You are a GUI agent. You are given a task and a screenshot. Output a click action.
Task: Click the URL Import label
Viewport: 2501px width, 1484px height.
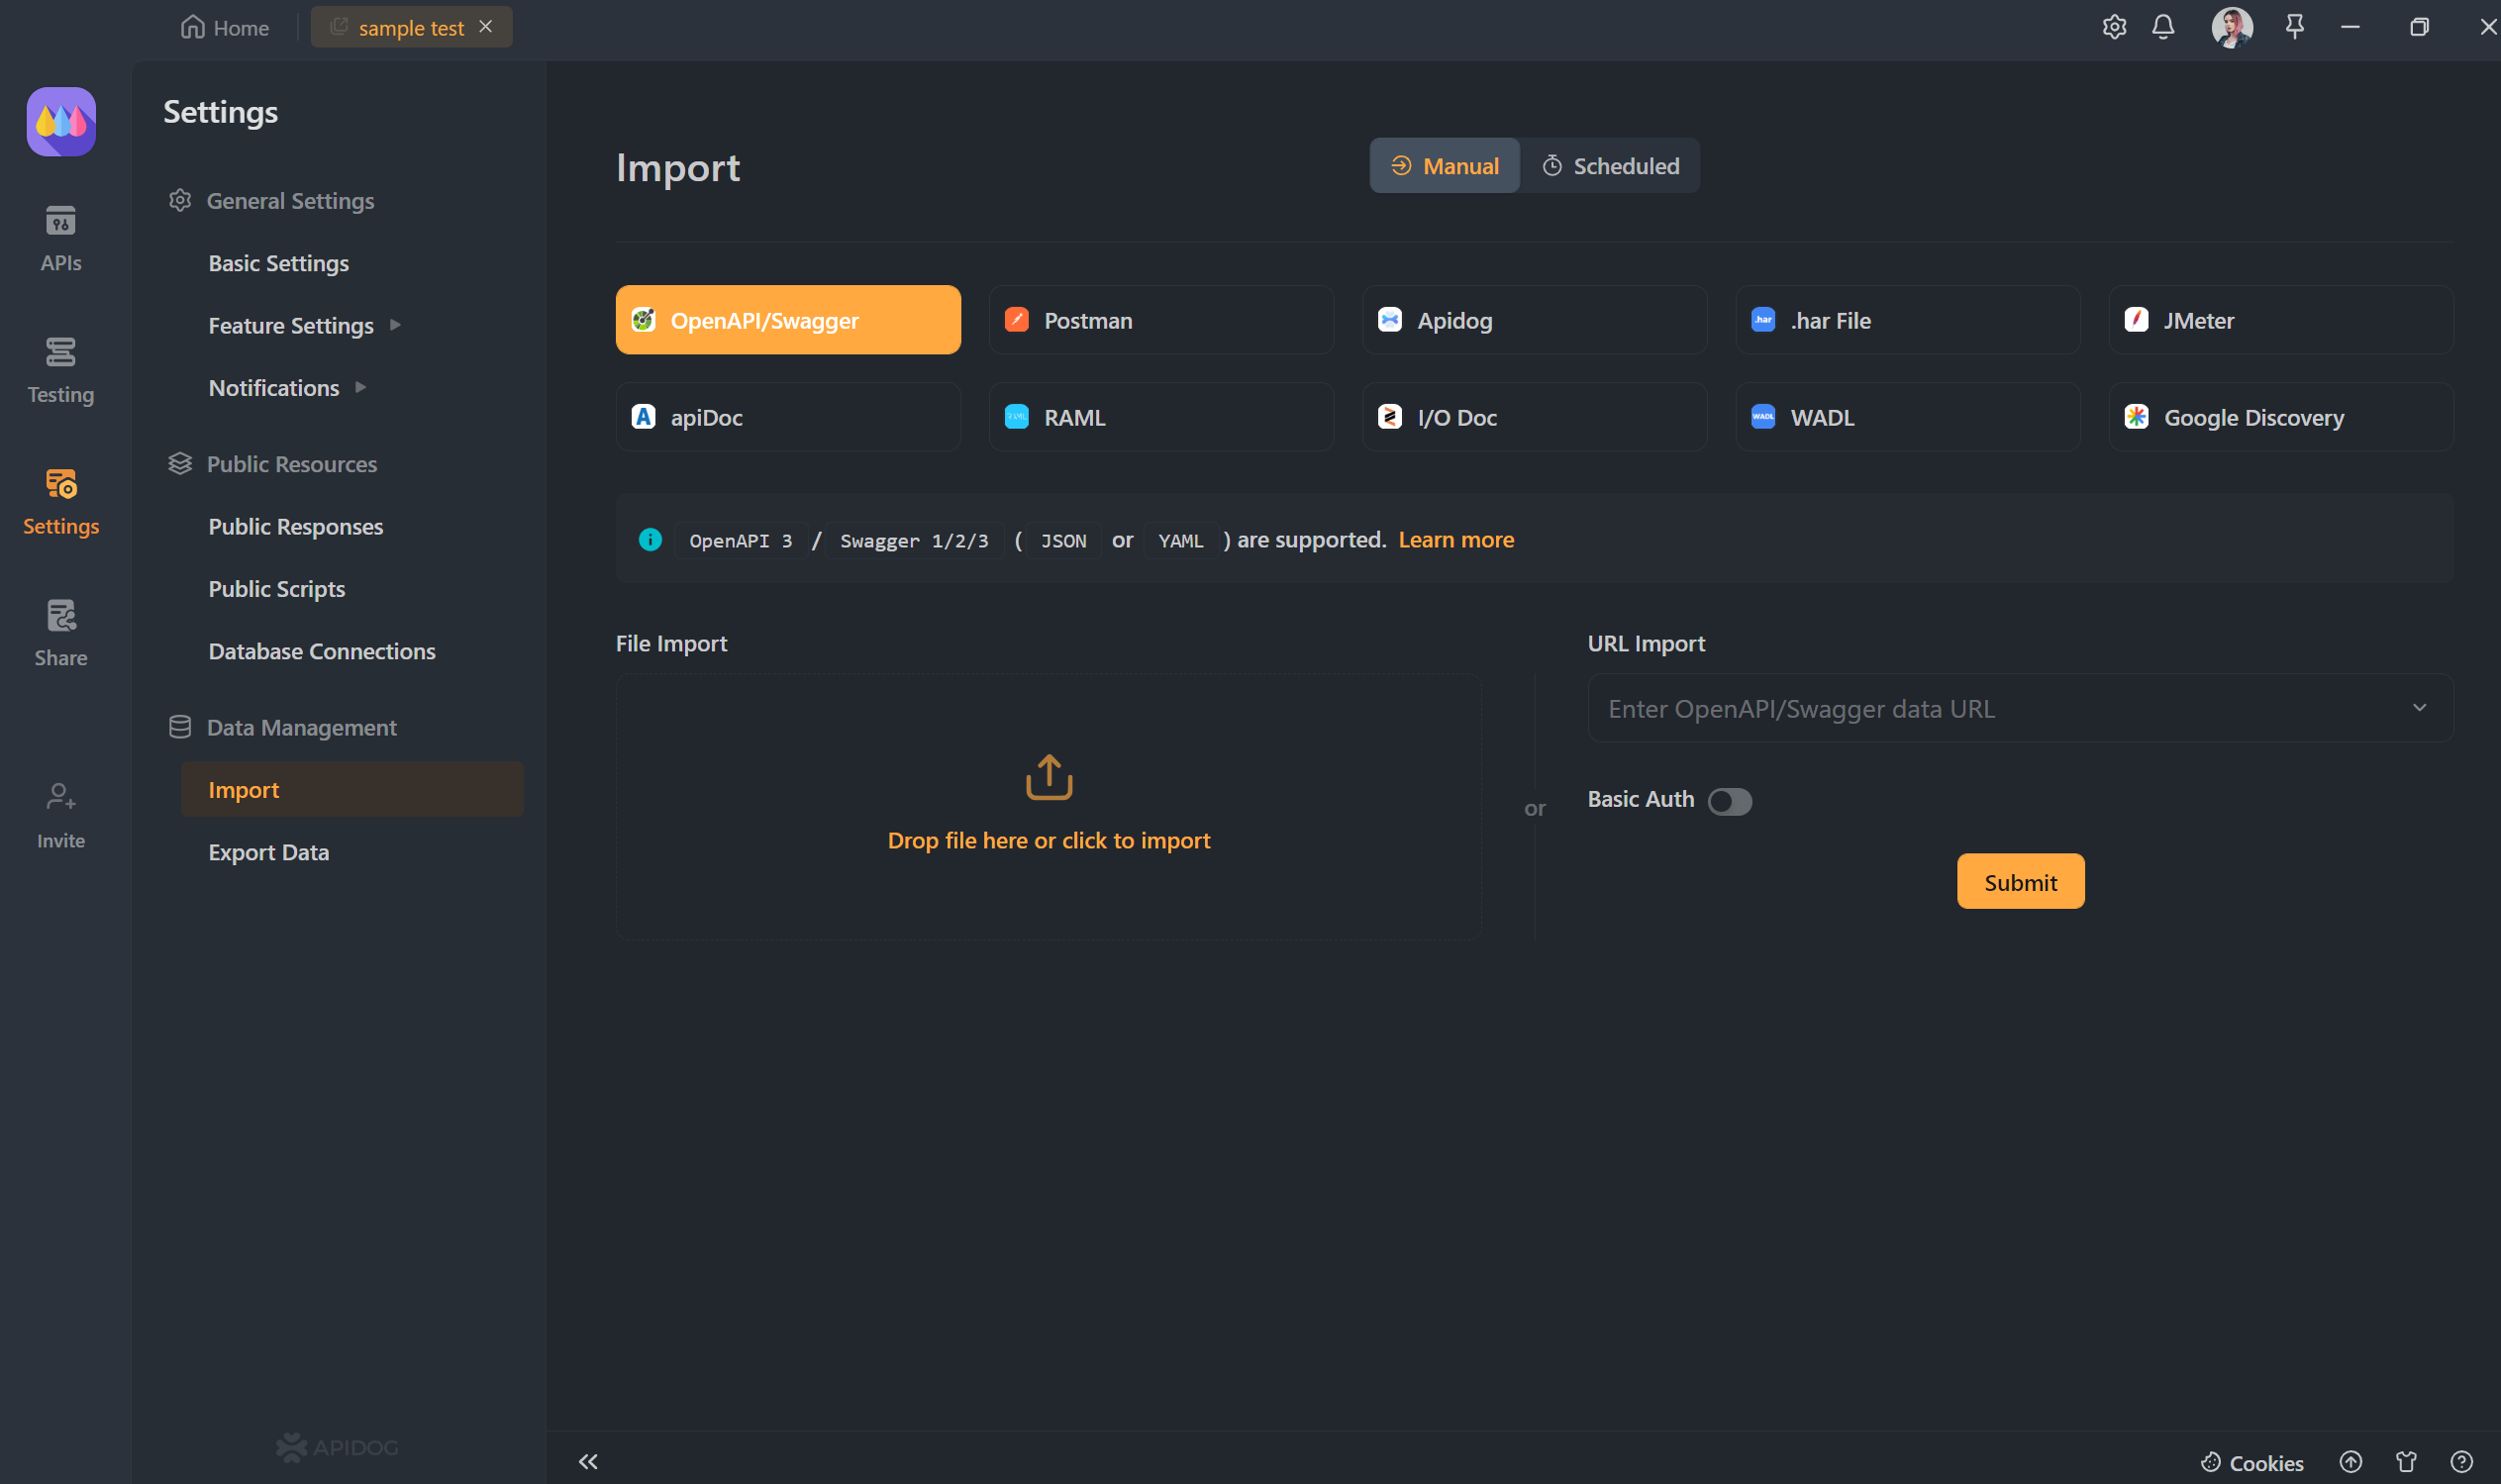1646,643
